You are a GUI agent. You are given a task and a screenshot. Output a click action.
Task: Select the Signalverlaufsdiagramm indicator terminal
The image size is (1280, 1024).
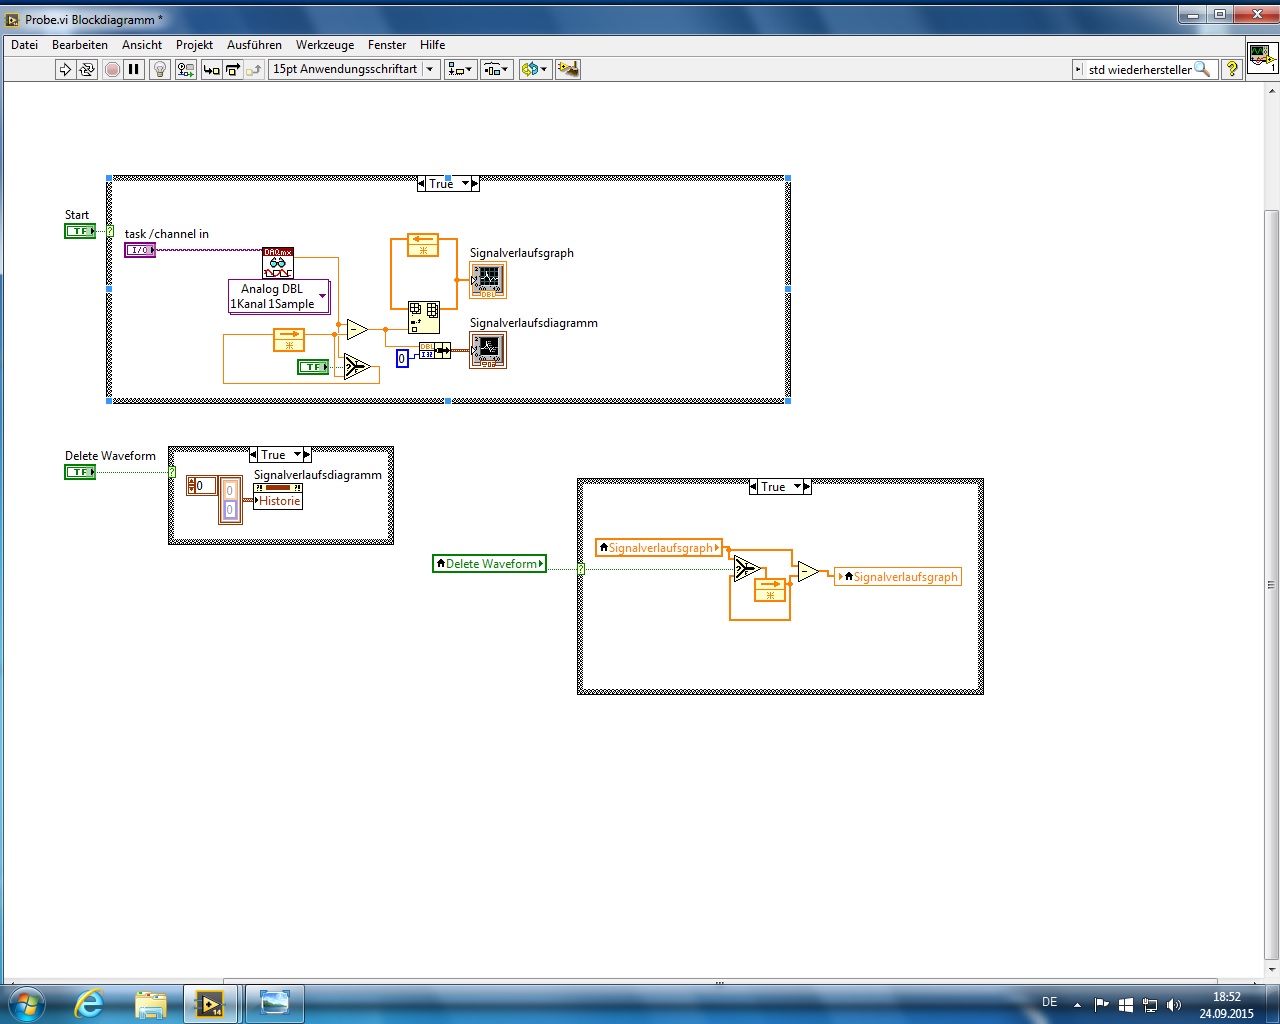(x=488, y=350)
